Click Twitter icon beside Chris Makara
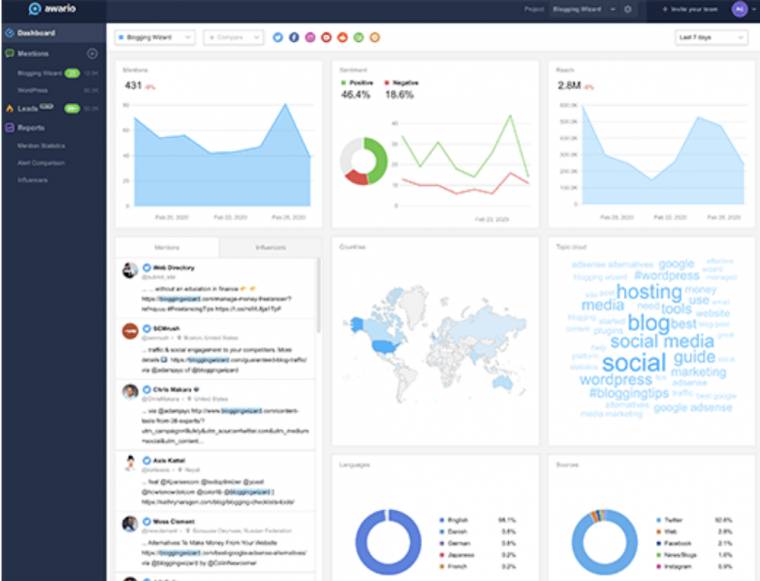The width and height of the screenshot is (760, 581). (146, 390)
